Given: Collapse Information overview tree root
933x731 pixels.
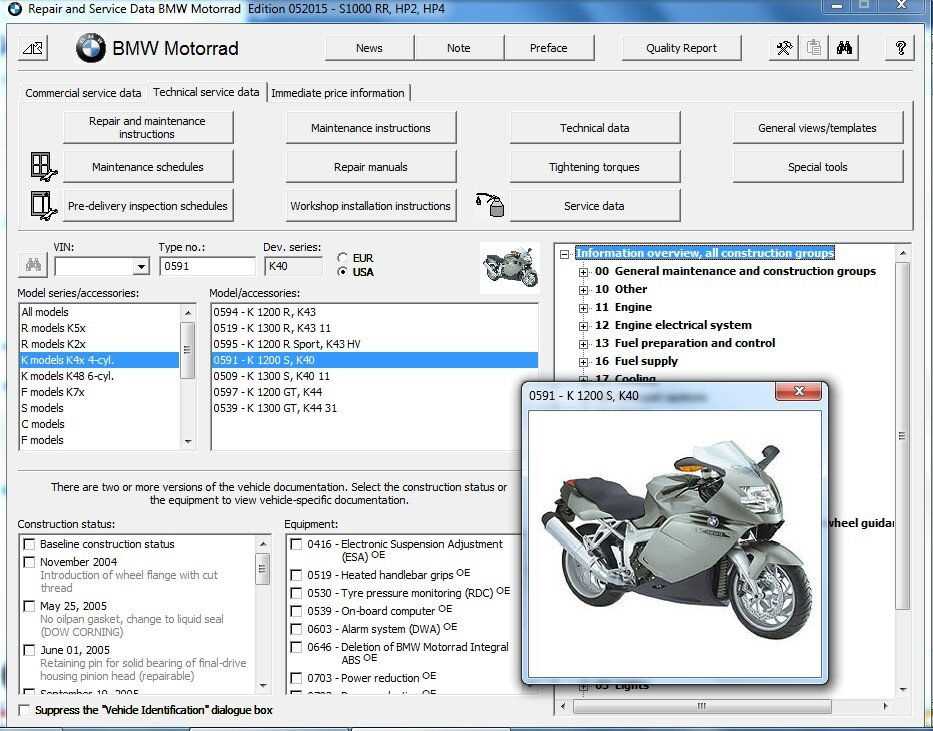Looking at the screenshot, I should 564,254.
